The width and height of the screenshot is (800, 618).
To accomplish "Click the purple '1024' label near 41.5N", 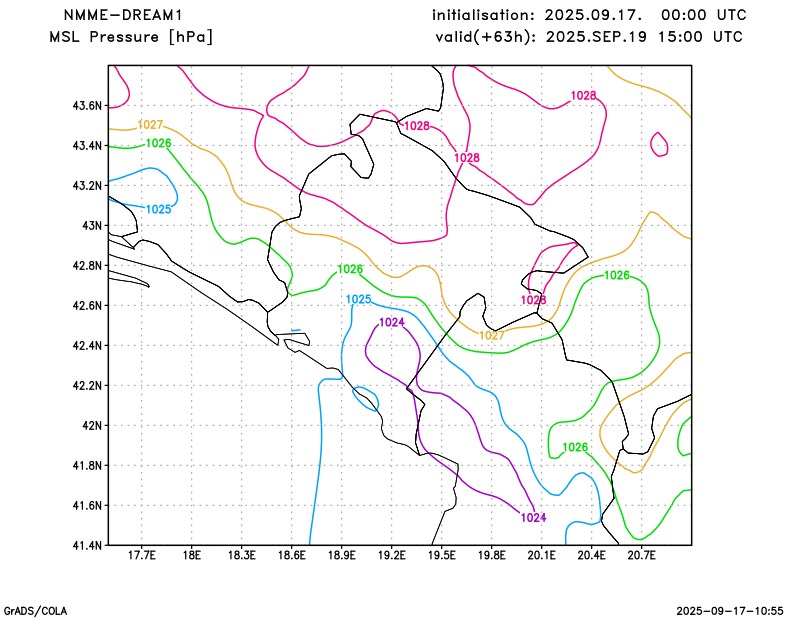I will point(534,517).
